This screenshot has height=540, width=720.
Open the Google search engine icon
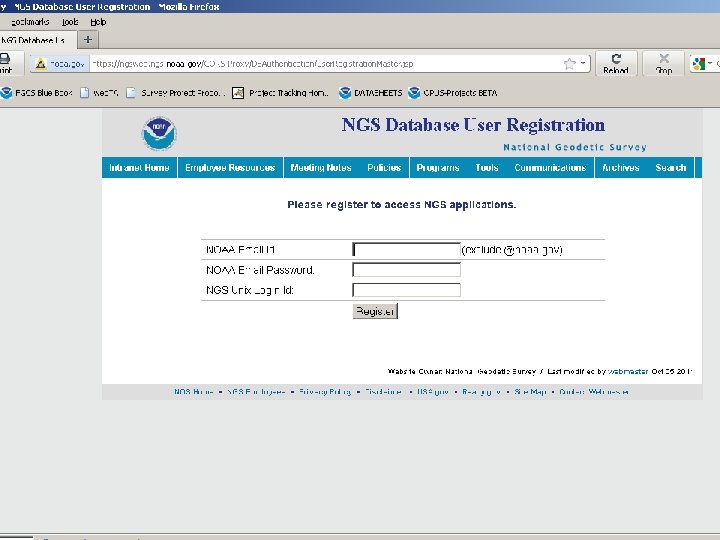(699, 64)
